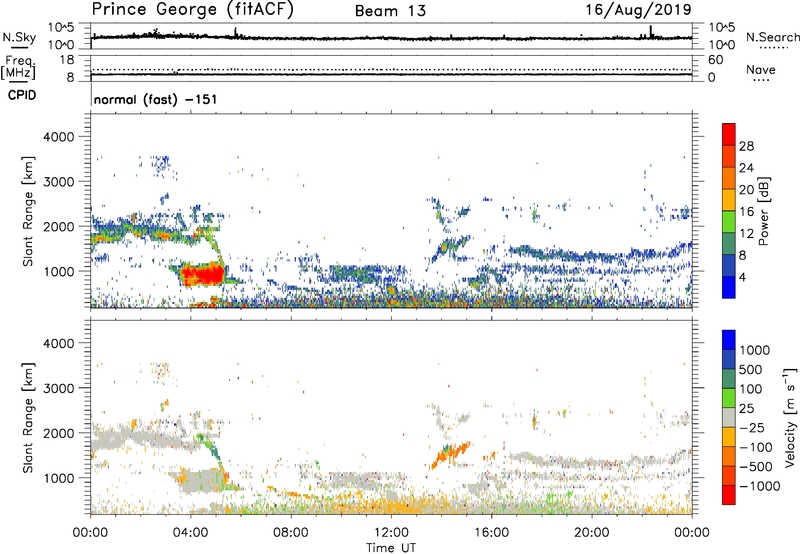
Task: Click the 'N.Search' legend label
Action: click(772, 37)
